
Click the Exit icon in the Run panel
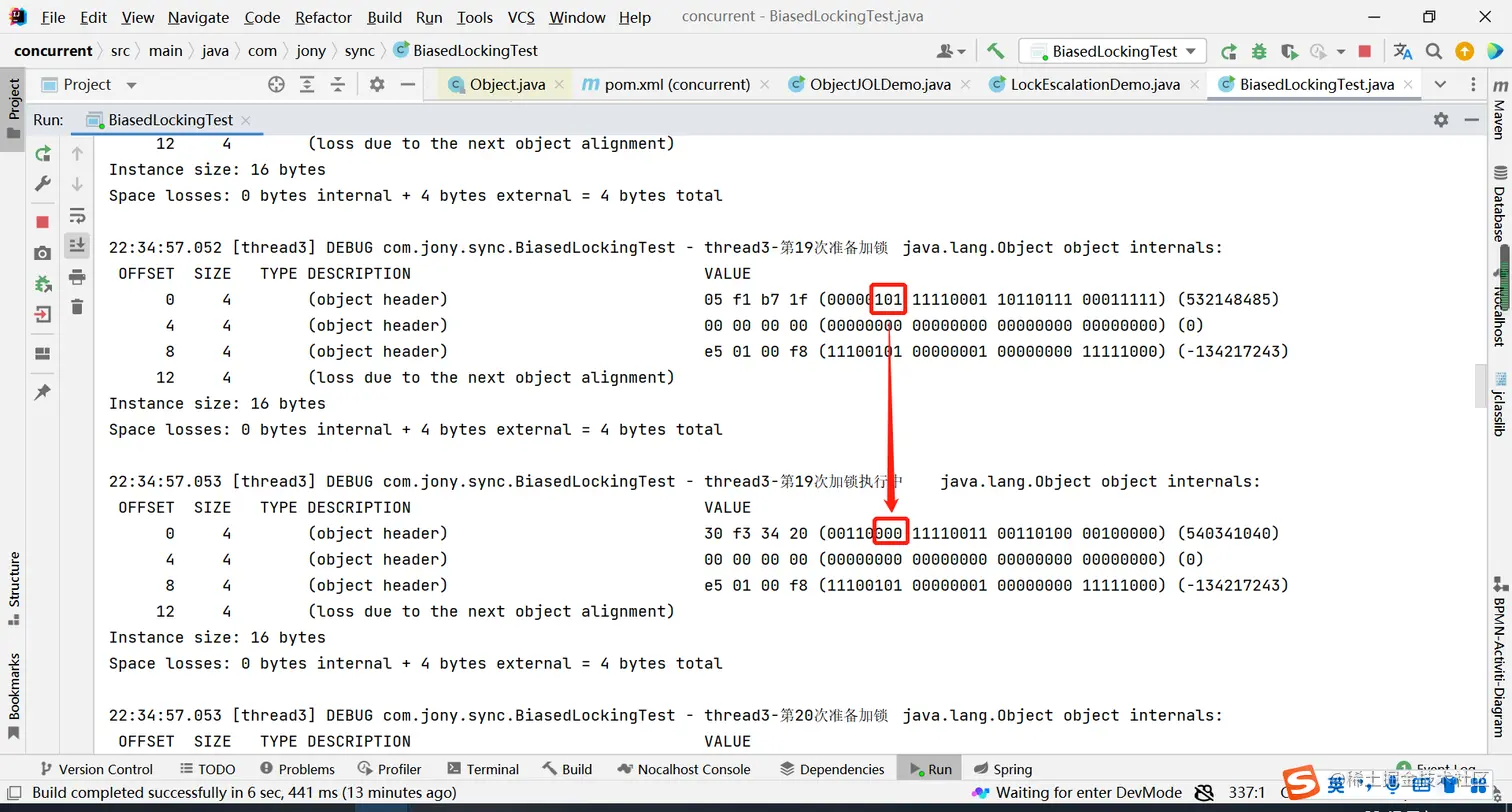click(43, 314)
